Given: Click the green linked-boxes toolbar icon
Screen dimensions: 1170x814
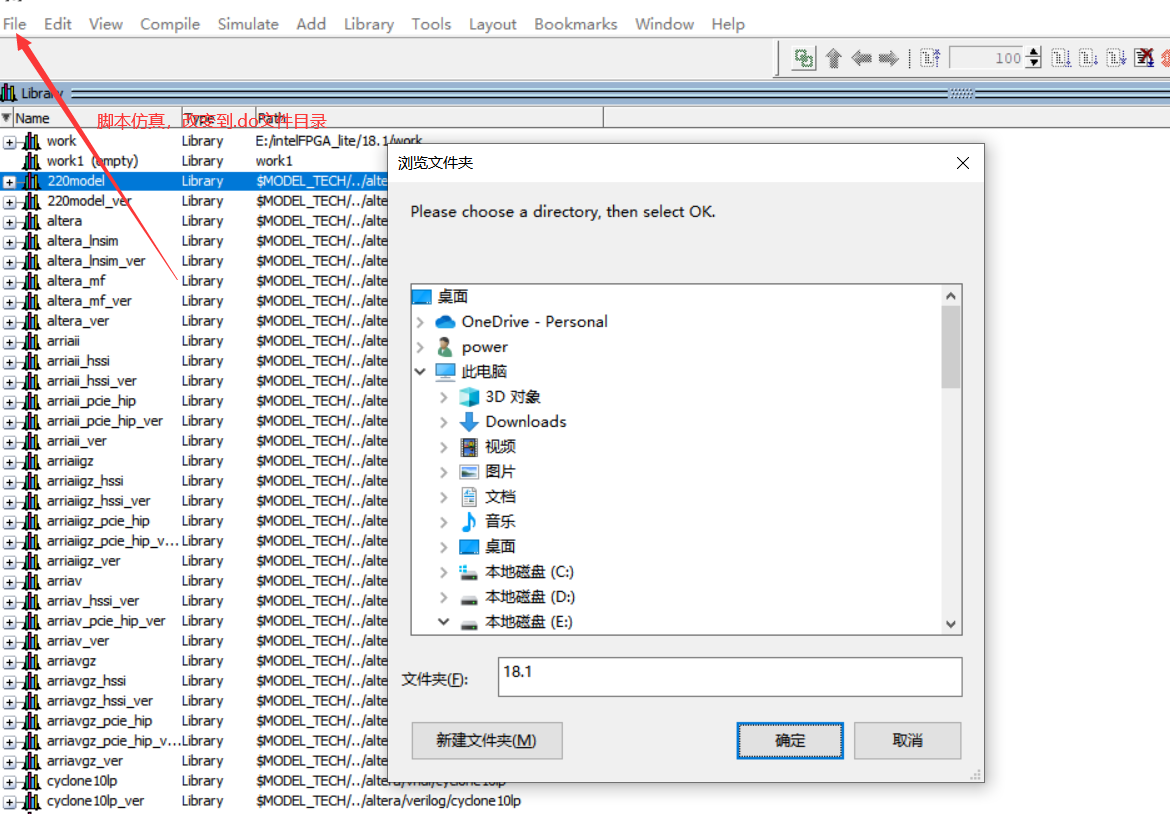Looking at the screenshot, I should click(804, 58).
